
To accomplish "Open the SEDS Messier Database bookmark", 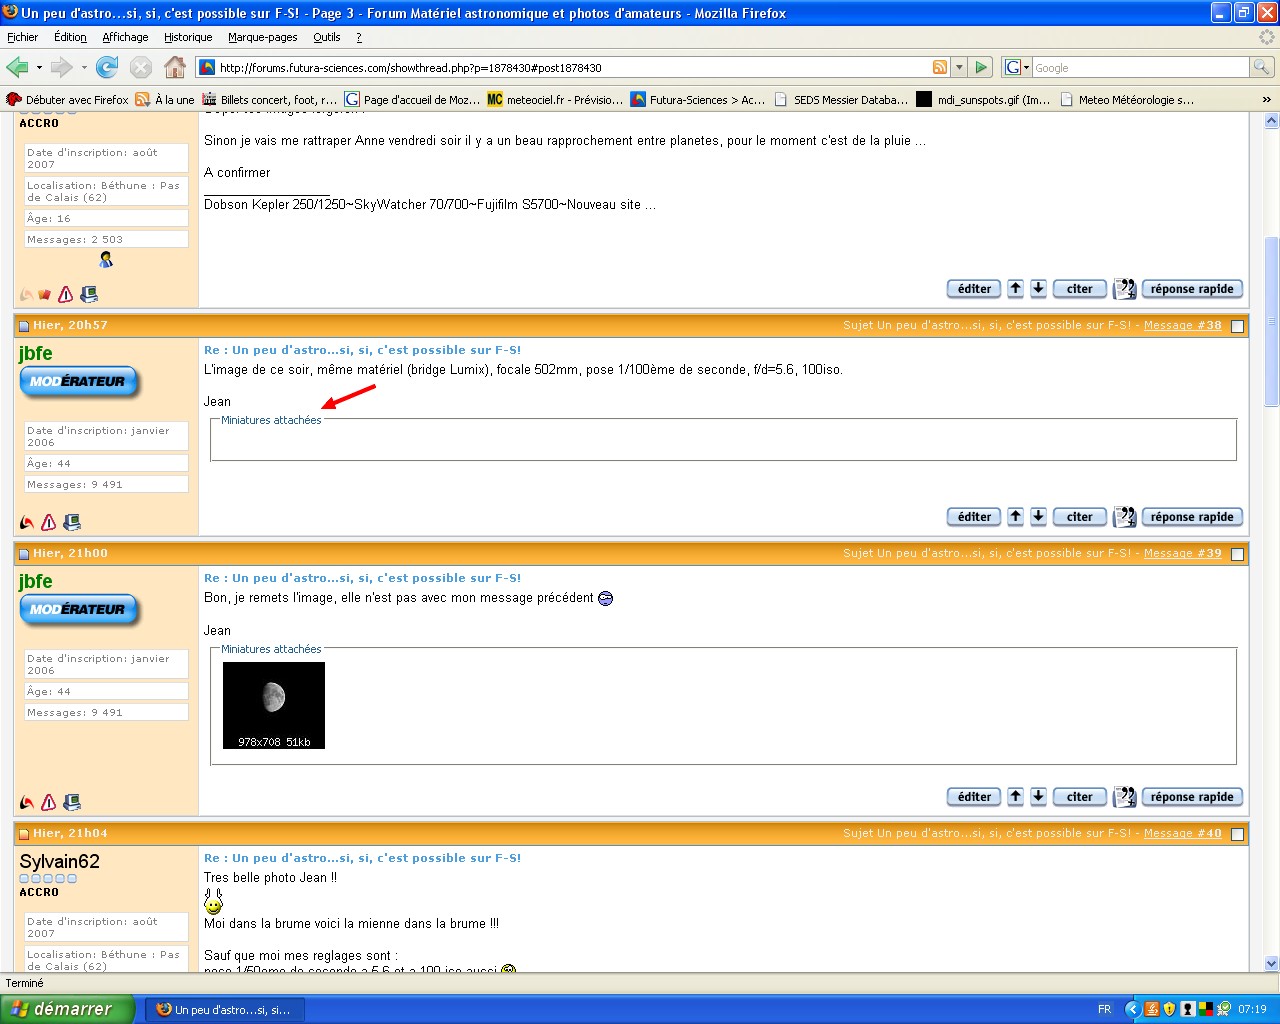I will click(x=841, y=100).
